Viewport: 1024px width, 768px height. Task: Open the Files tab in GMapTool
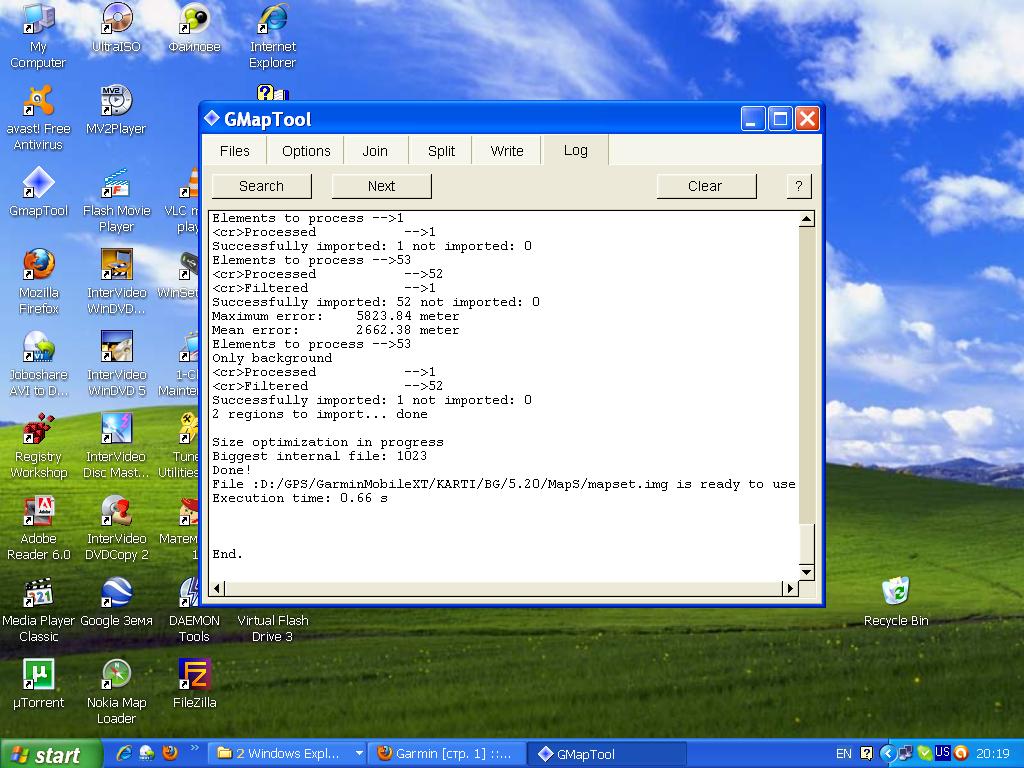tap(235, 151)
